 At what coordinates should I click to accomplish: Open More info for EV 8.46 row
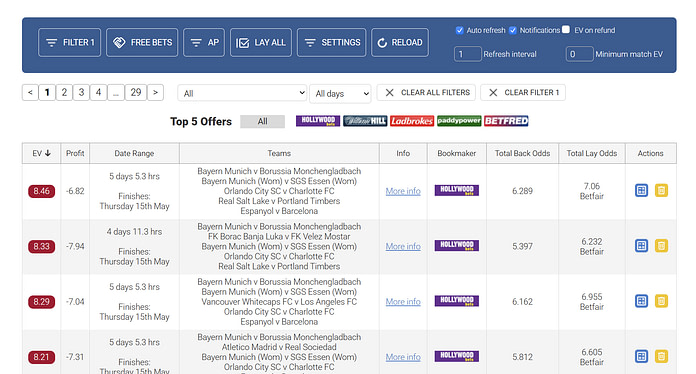point(403,191)
